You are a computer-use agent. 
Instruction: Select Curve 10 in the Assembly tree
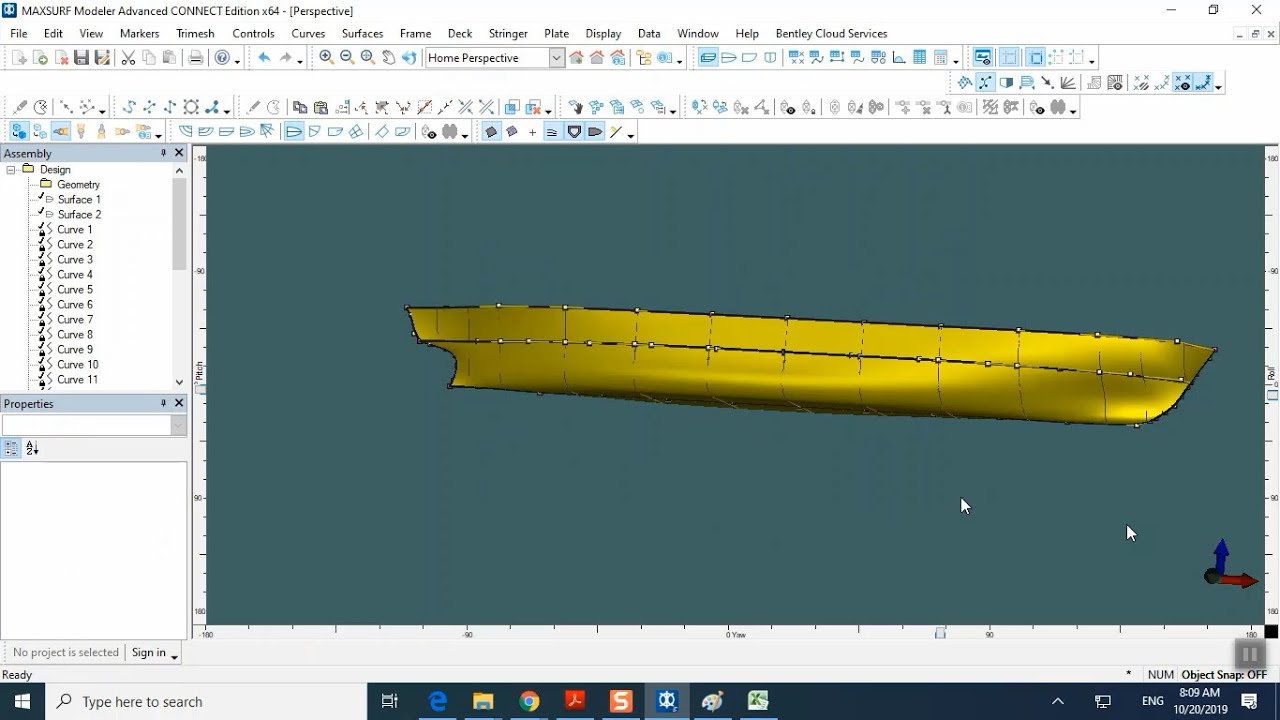(x=78, y=364)
